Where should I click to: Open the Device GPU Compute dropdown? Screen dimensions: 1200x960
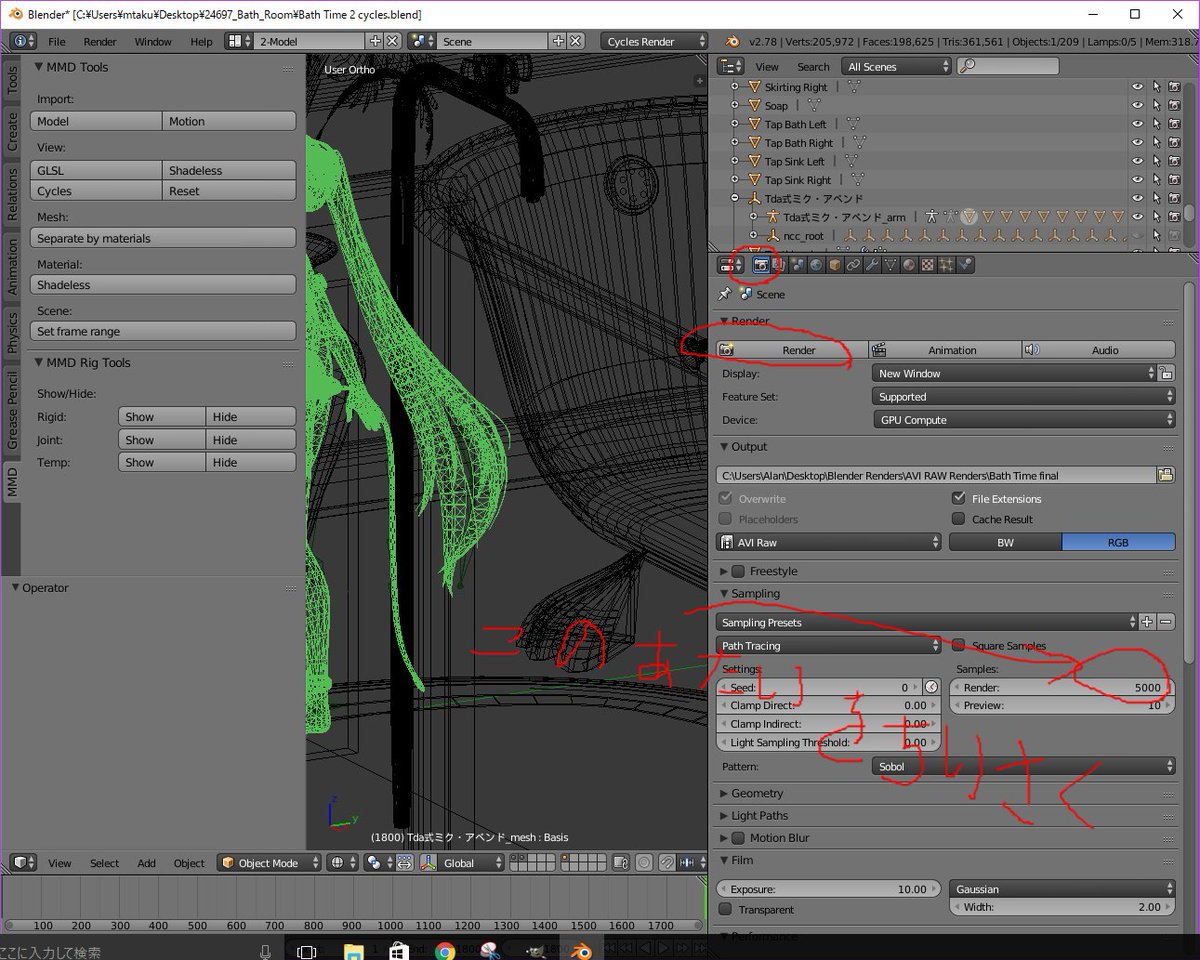click(1024, 420)
